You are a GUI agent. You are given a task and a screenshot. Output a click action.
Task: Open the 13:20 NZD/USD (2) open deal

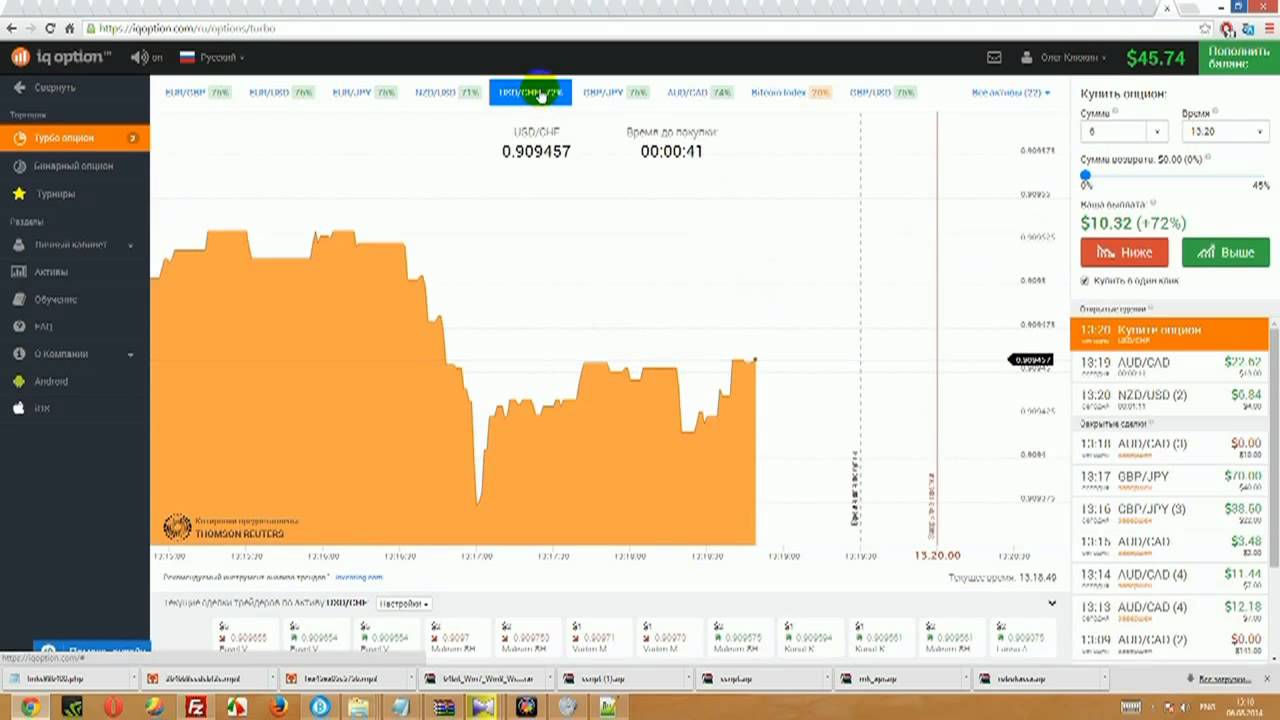[x=1169, y=399]
